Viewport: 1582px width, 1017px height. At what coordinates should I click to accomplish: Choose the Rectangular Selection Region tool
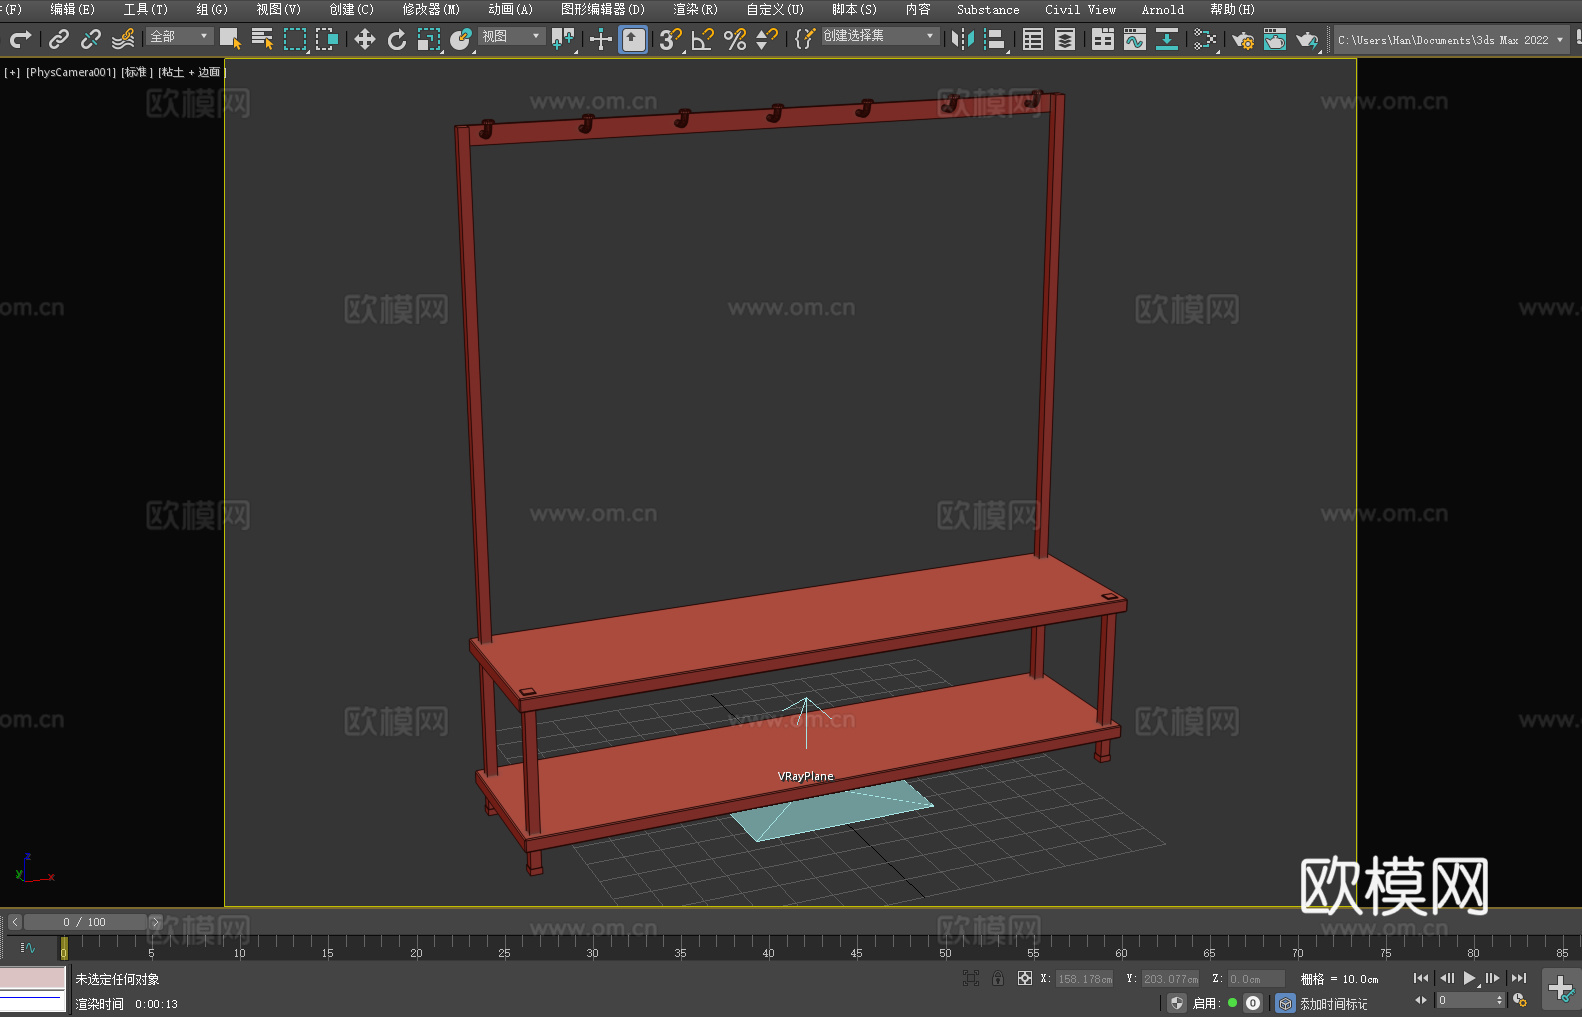click(295, 39)
